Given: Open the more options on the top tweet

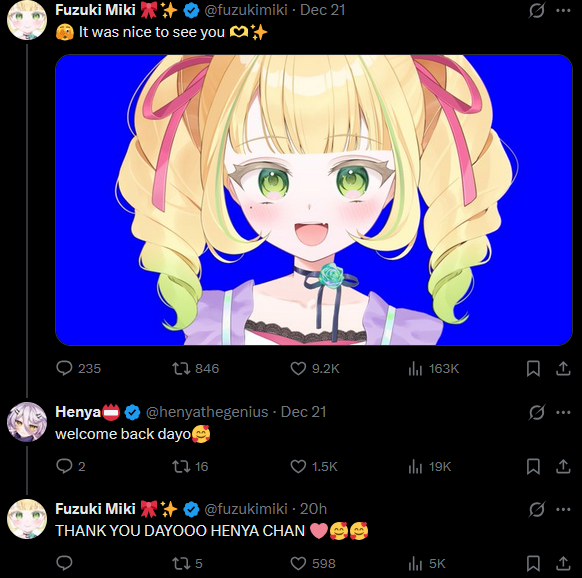Looking at the screenshot, I should [563, 10].
